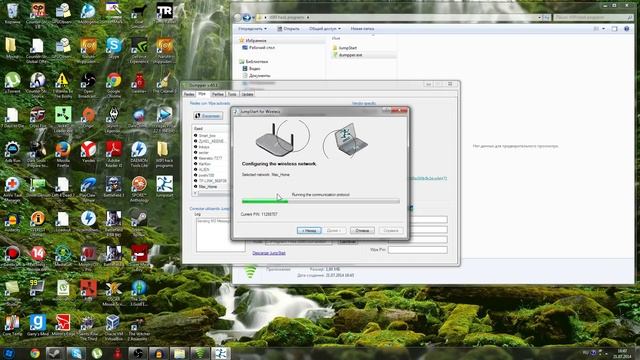Open the JumpStart desktop shortcut
This screenshot has width=640, height=360.
pyautogui.click(x=164, y=186)
